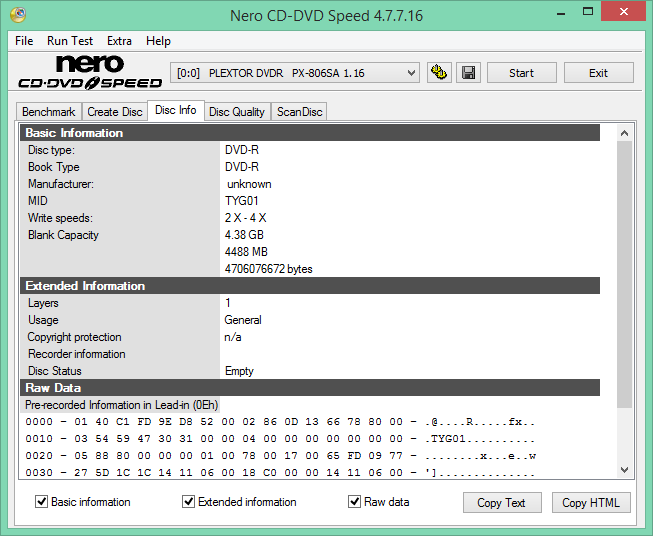Click the Nero disc icon in title bar
The width and height of the screenshot is (653, 536).
click(x=18, y=15)
